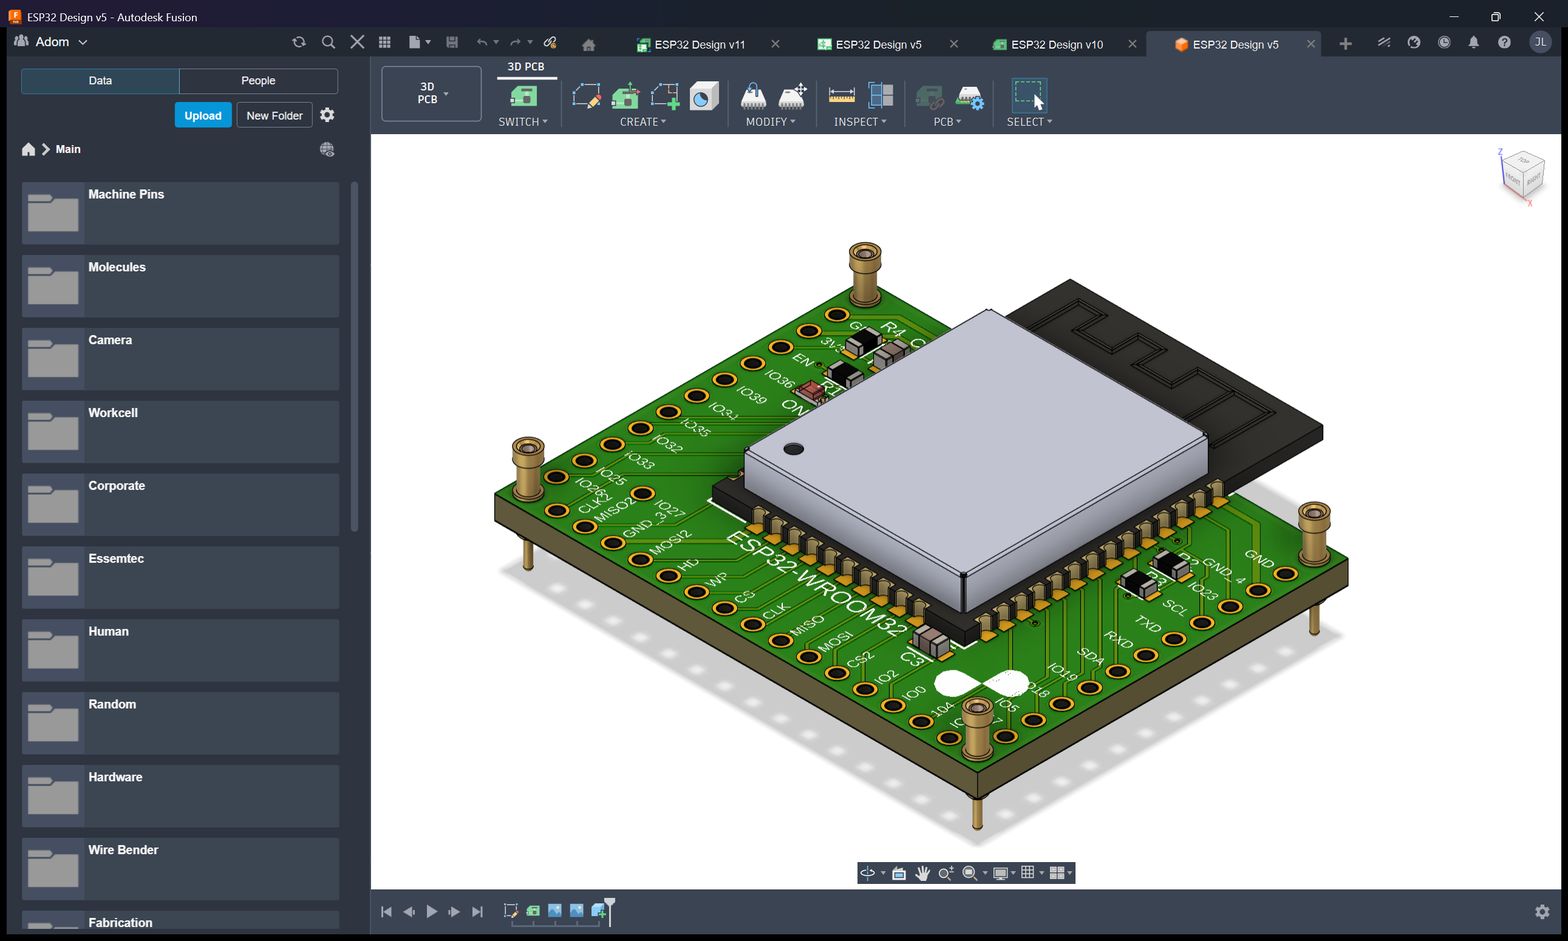Click the Switch to PCB document icon

[523, 96]
